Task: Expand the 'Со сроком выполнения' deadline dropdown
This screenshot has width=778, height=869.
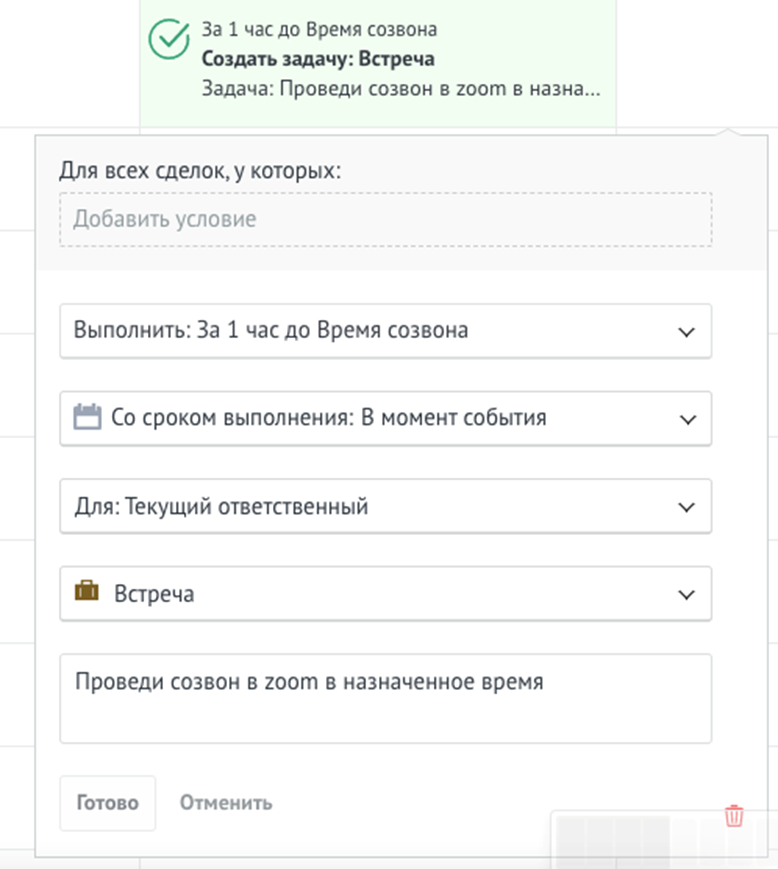Action: (385, 418)
